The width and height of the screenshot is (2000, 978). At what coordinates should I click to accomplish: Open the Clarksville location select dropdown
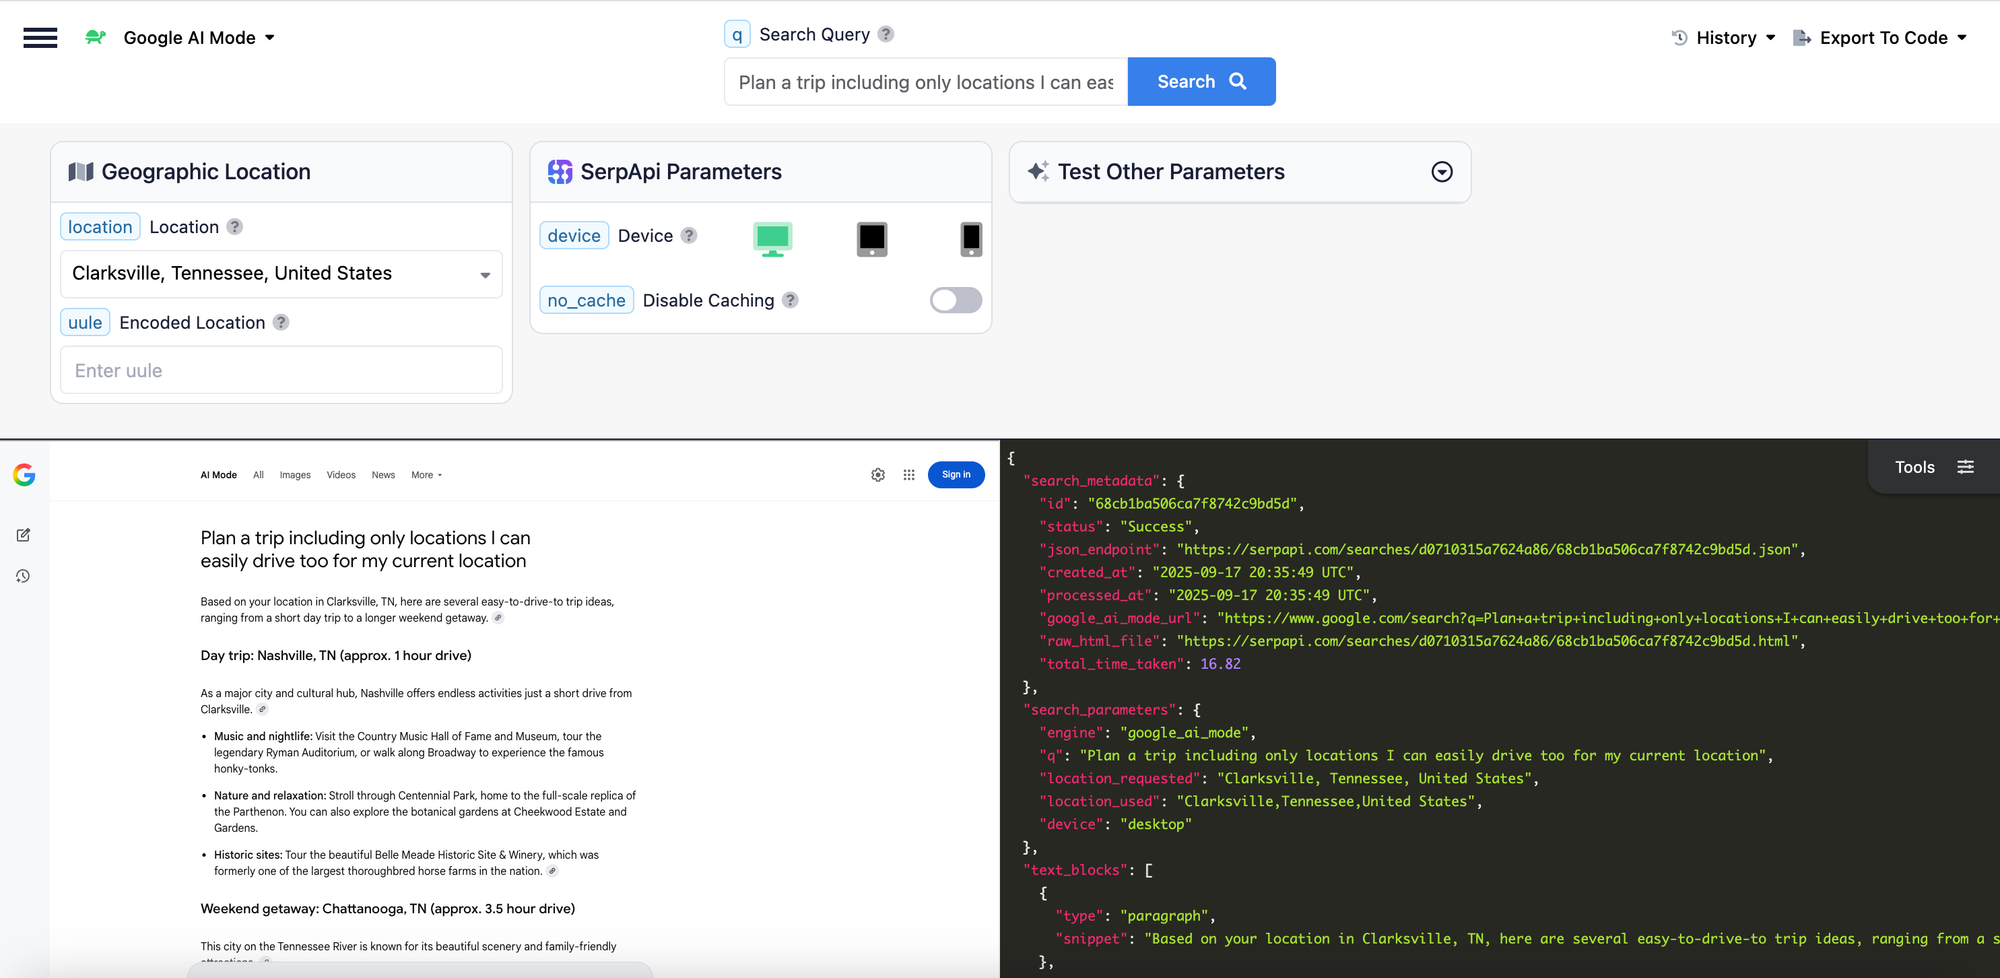281,274
